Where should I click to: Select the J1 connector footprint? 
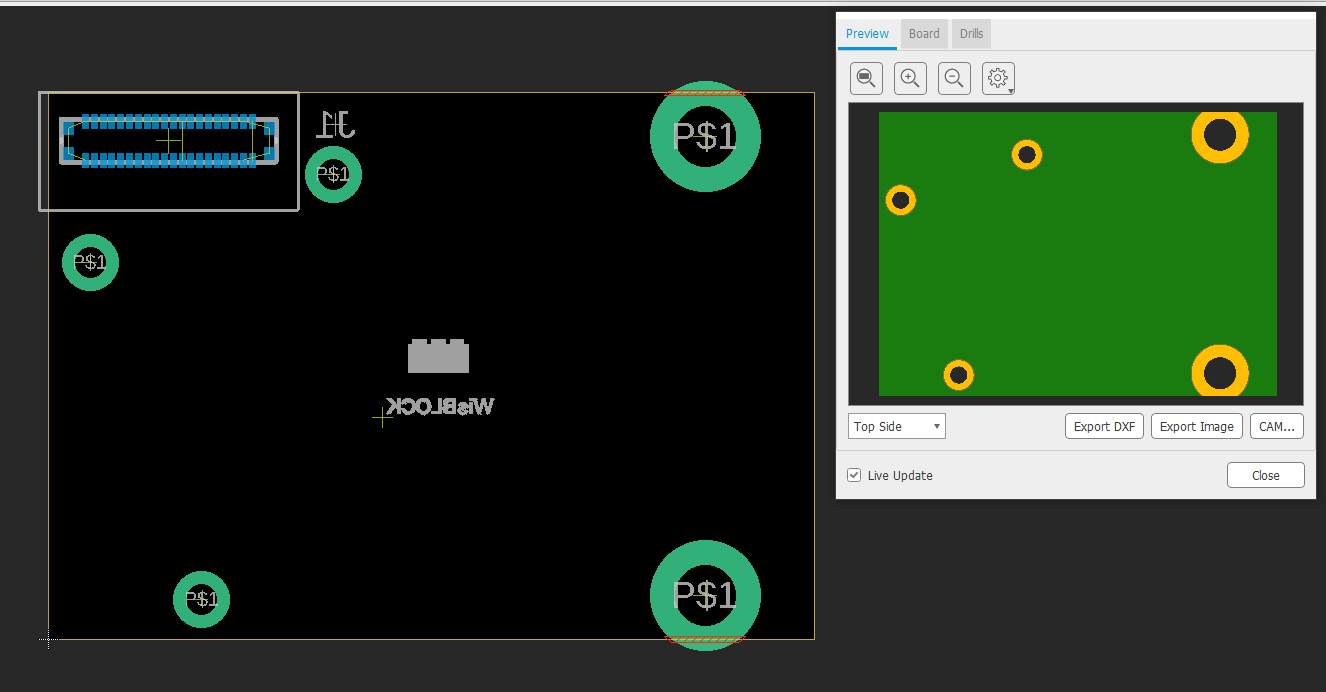point(168,140)
